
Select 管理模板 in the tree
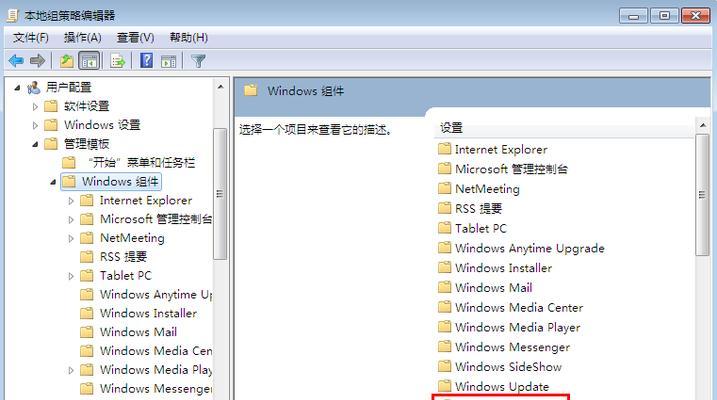click(86, 144)
